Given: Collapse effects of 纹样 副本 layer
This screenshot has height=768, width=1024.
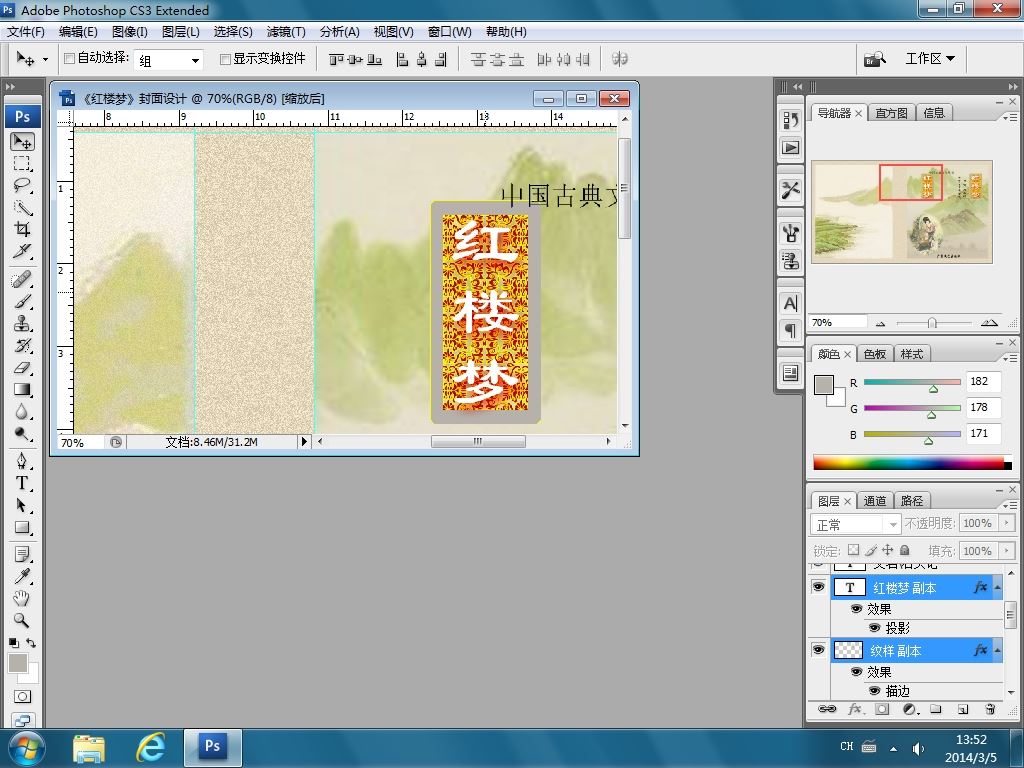Looking at the screenshot, I should (x=998, y=650).
